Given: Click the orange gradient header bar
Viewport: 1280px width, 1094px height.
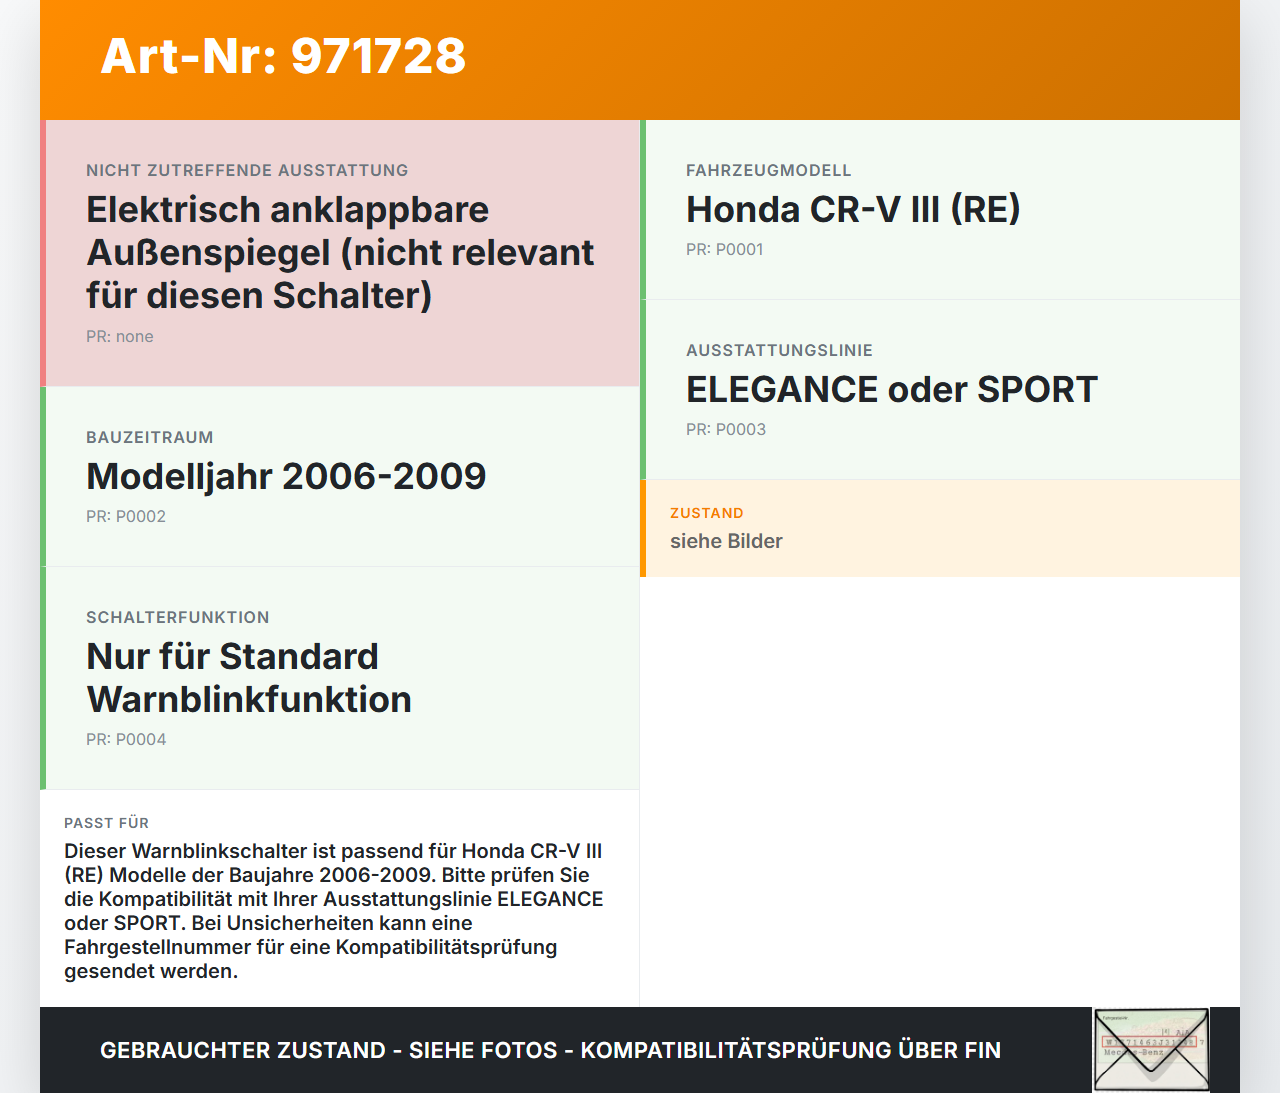Looking at the screenshot, I should click(640, 59).
